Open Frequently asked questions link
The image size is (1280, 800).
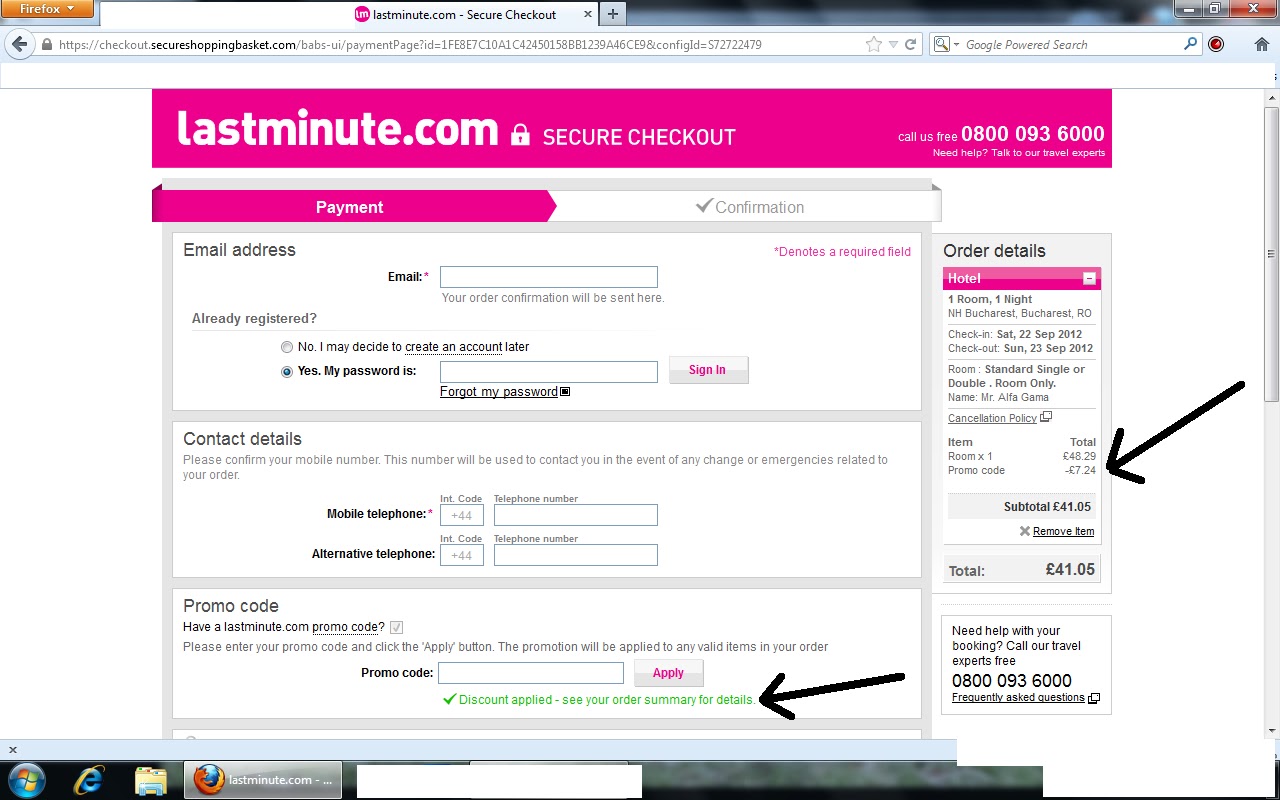[1018, 698]
